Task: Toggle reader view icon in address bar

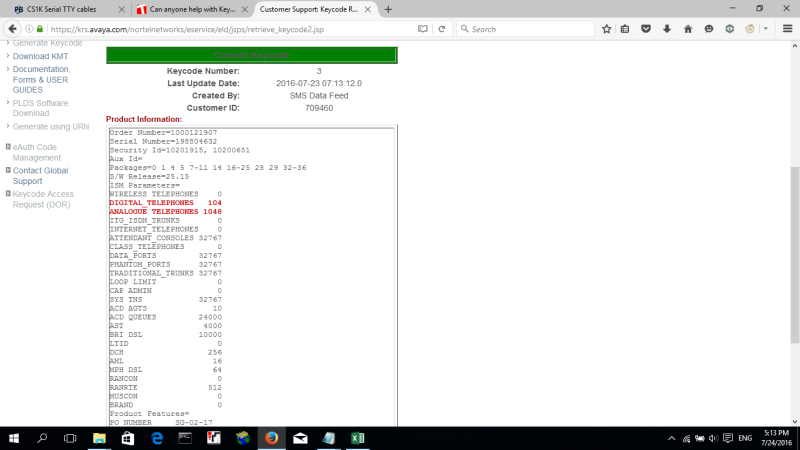Action: click(x=422, y=29)
